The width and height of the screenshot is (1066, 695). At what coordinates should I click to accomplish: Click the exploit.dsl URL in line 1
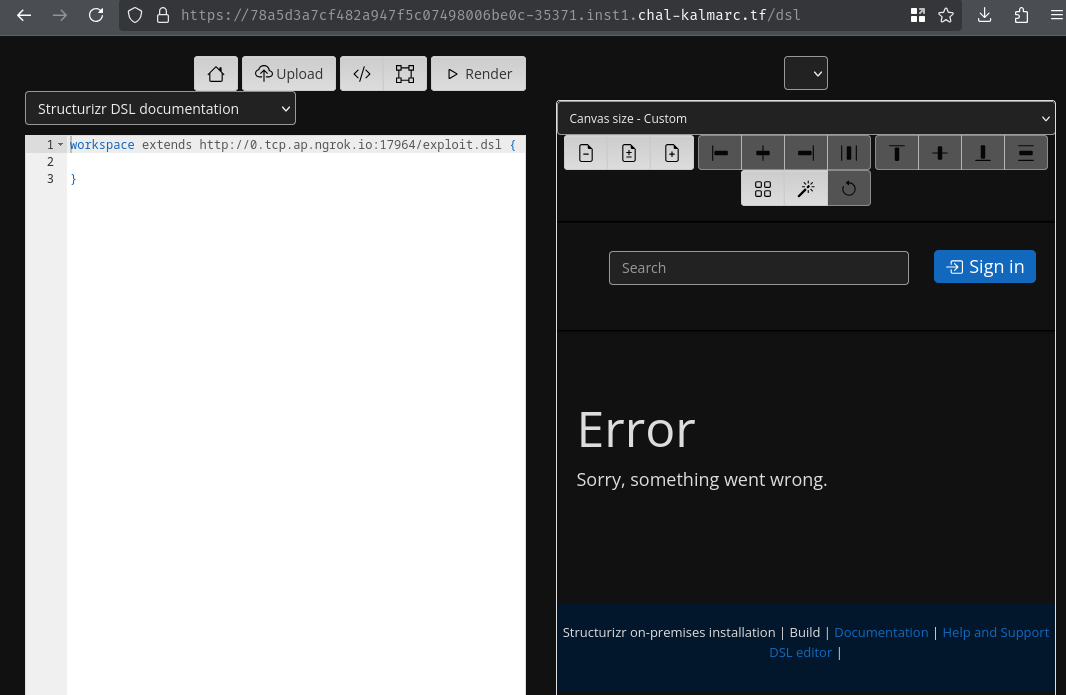click(350, 144)
